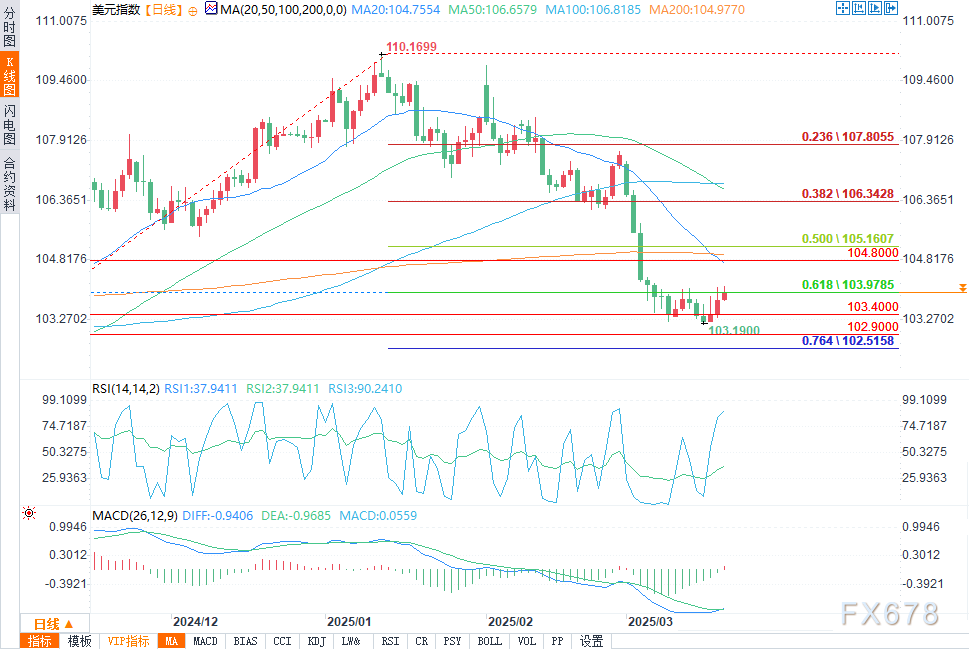Open the 闪电图 side tab
The height and width of the screenshot is (649, 969).
(9, 125)
